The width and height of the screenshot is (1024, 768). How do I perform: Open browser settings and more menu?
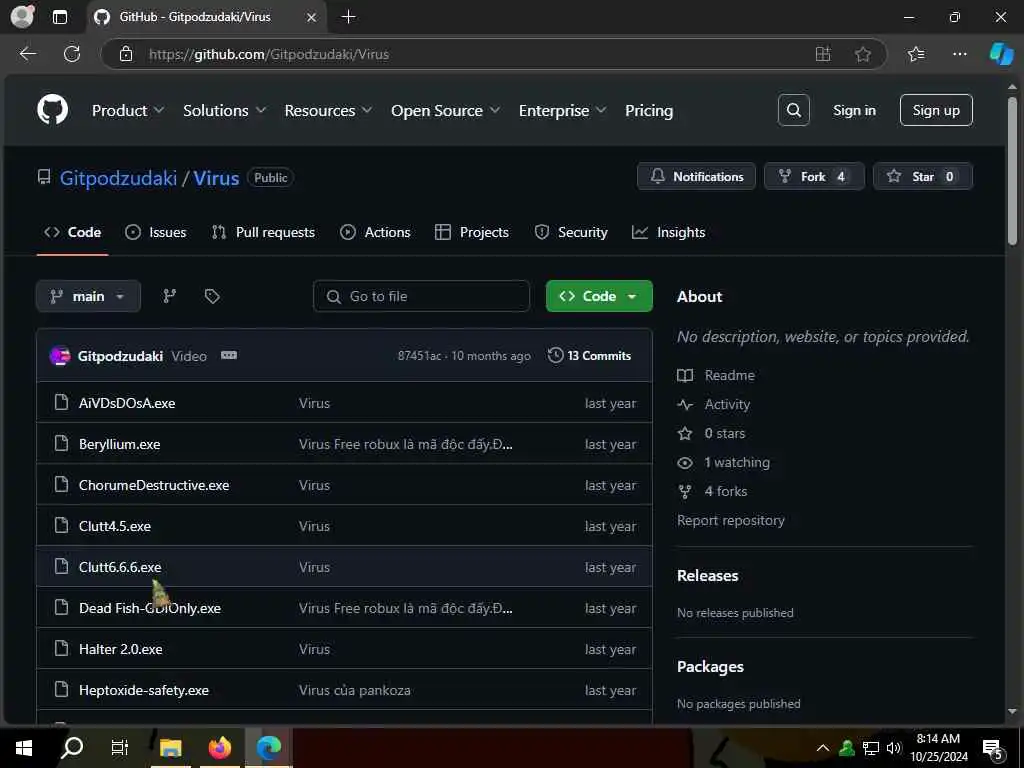(x=959, y=54)
